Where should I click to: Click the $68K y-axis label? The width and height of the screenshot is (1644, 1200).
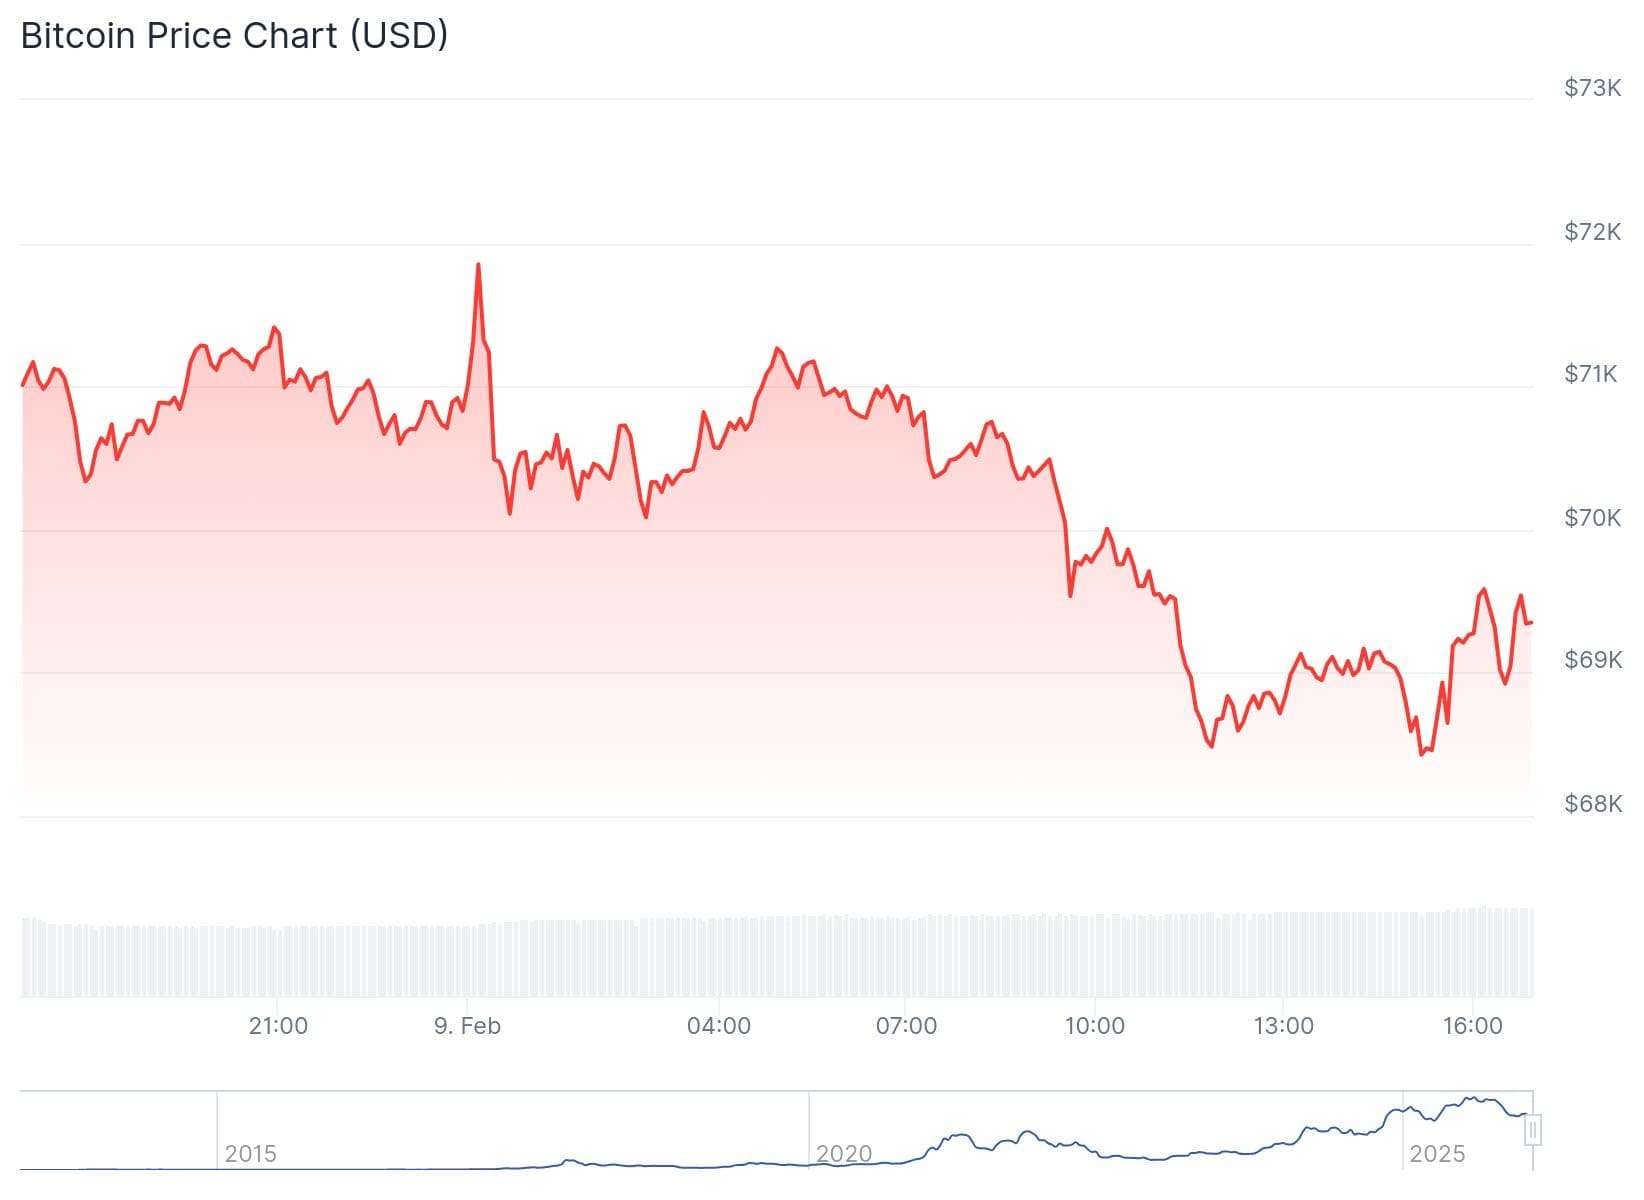[x=1592, y=804]
